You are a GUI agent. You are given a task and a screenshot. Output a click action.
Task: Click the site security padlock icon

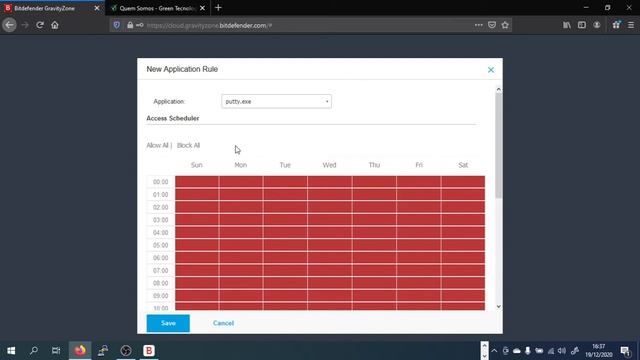click(x=130, y=25)
